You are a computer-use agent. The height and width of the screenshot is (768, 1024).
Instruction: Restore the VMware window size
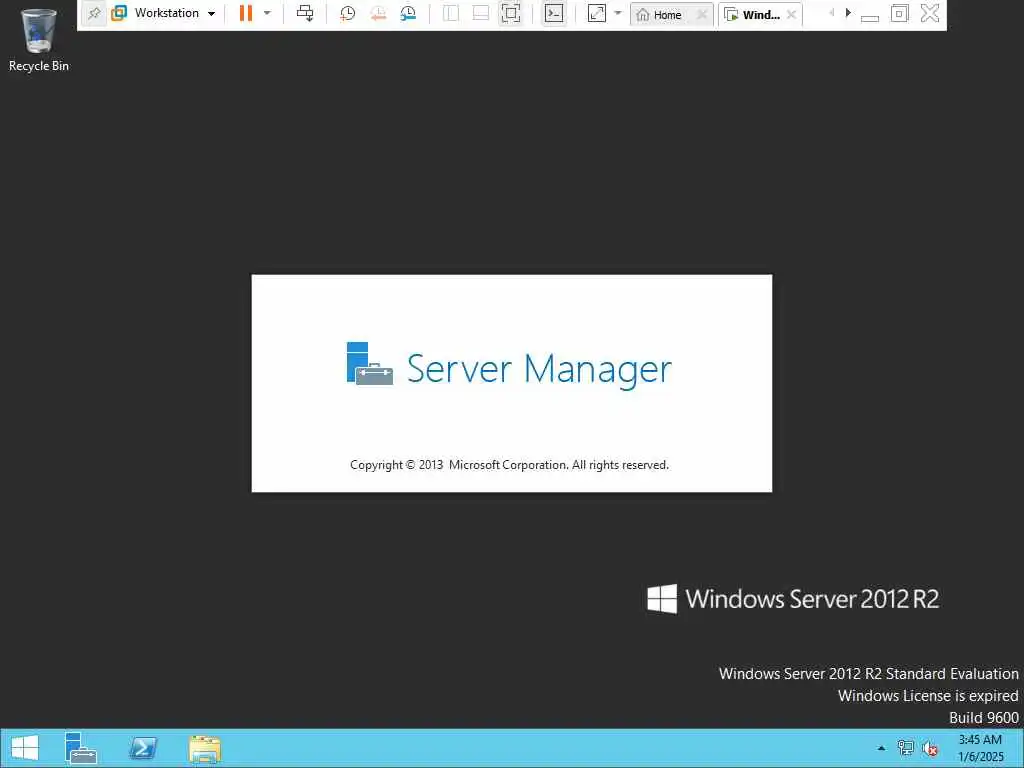(899, 13)
